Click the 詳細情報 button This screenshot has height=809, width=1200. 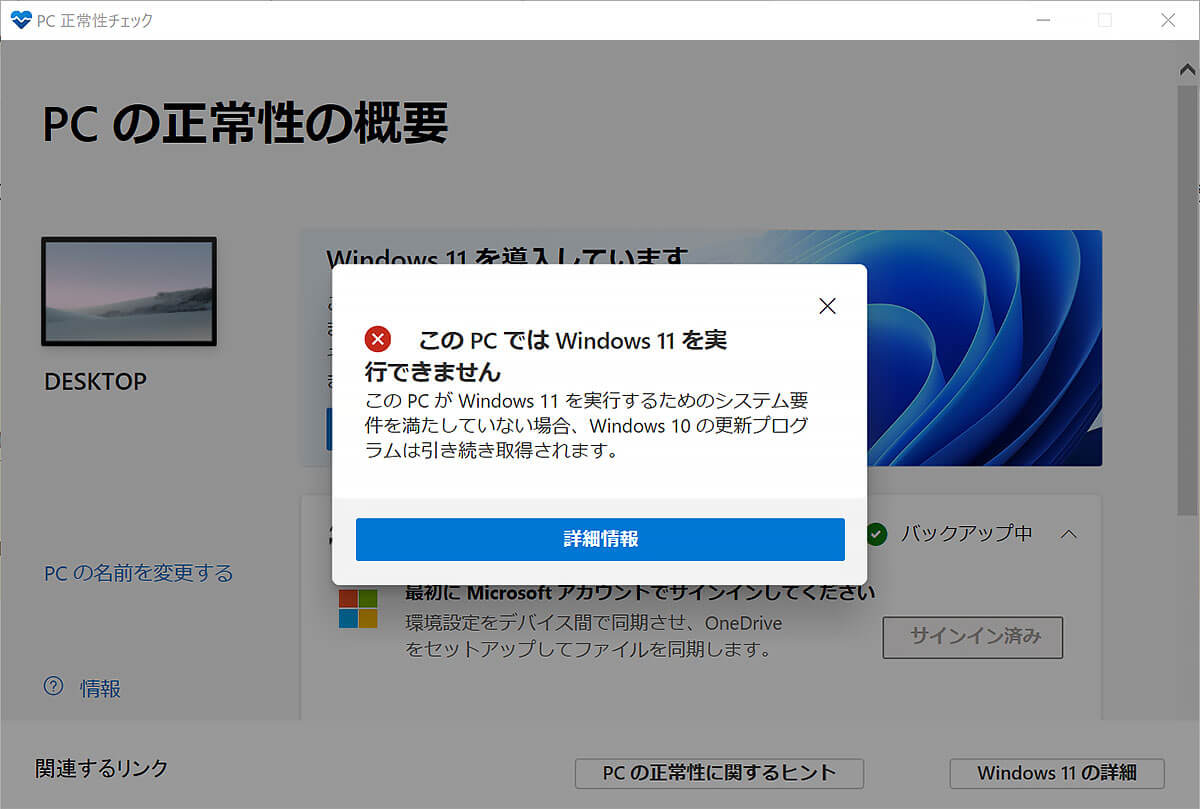pyautogui.click(x=600, y=539)
